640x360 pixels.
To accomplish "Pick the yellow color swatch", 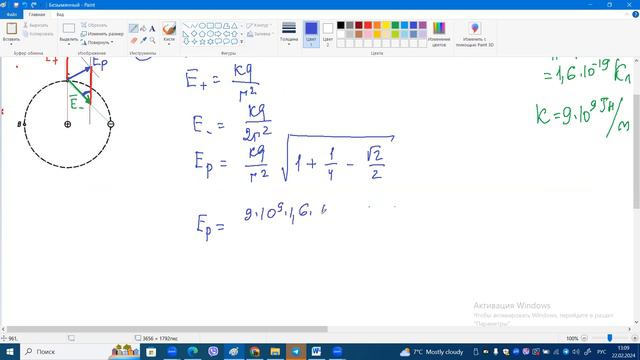I will [386, 25].
